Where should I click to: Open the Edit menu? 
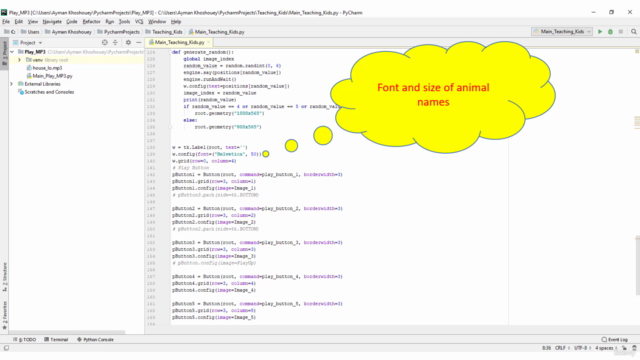click(x=18, y=22)
